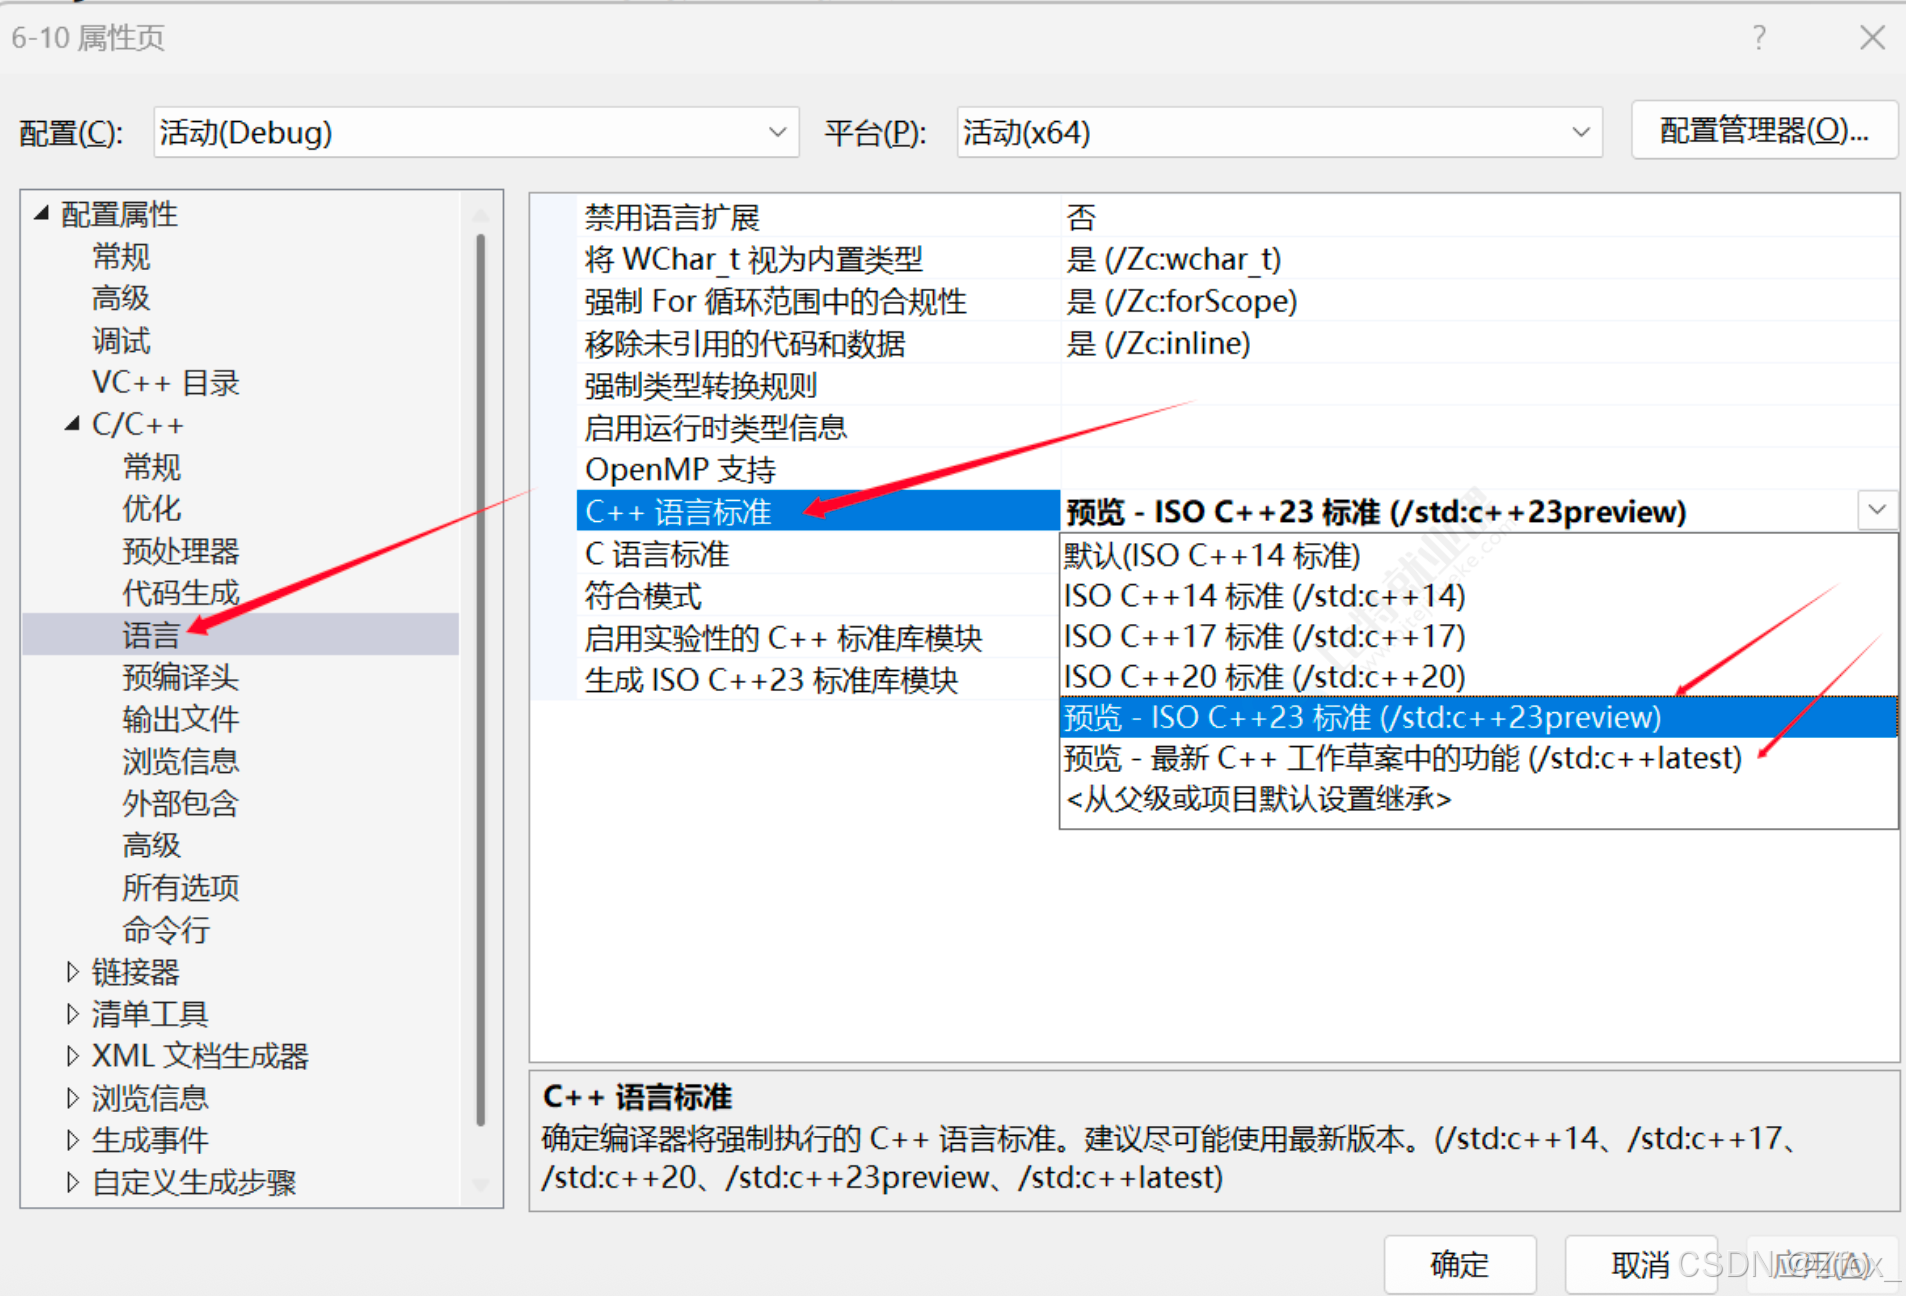Choose 预览 ISO C++23 标准 option
This screenshot has width=1906, height=1296.
[1478, 717]
